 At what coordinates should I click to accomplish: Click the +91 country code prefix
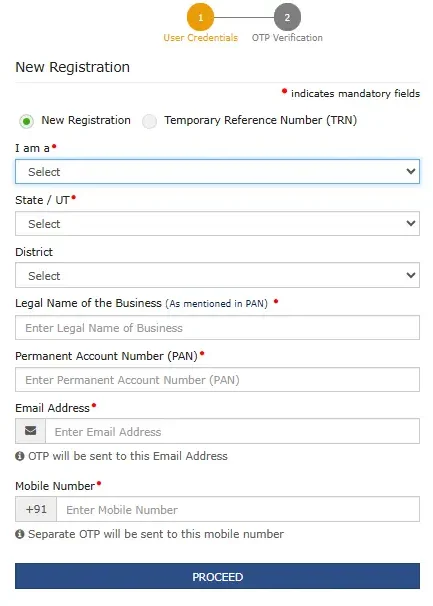[36, 509]
